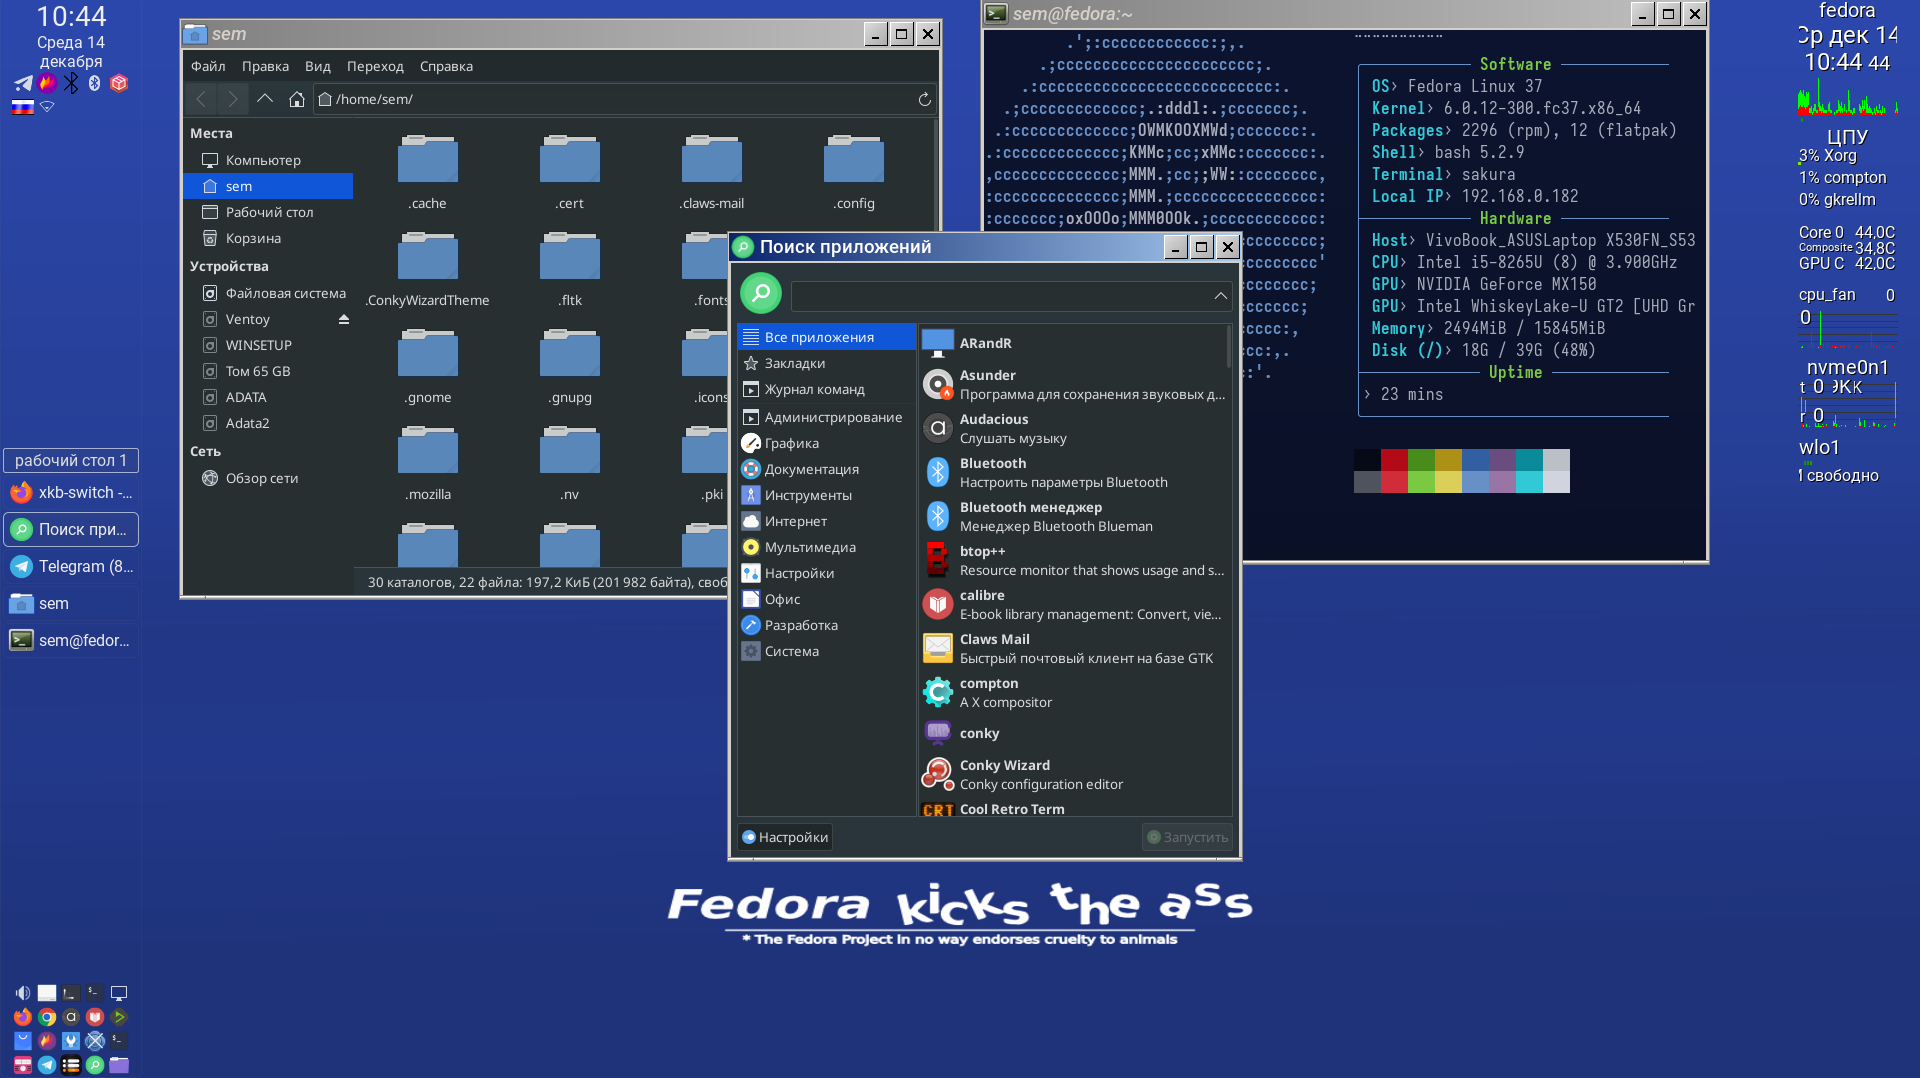The width and height of the screenshot is (1920, 1078).
Task: Select the .mozilla folder
Action: pos(428,464)
